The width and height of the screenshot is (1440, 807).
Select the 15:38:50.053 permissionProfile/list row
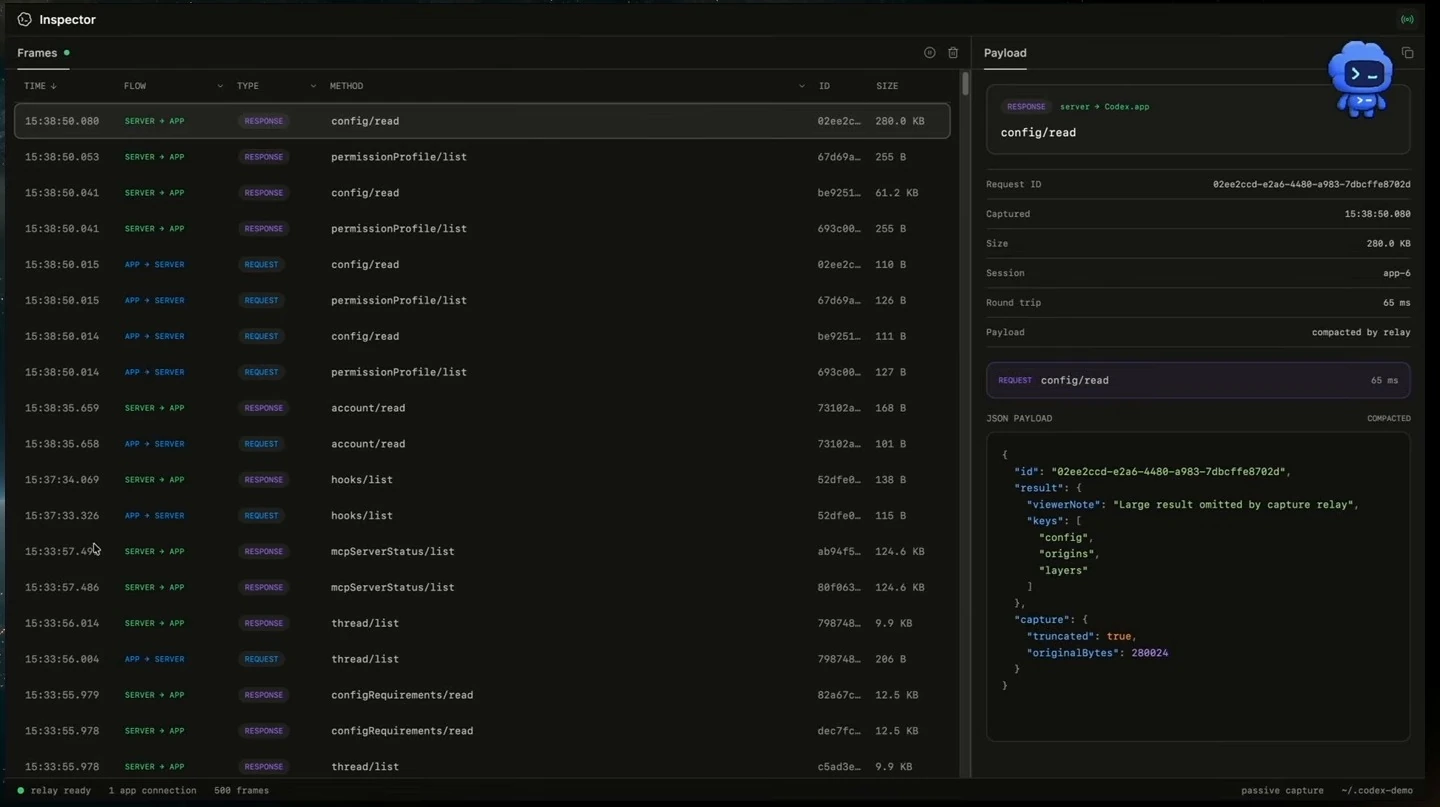[x=482, y=157]
